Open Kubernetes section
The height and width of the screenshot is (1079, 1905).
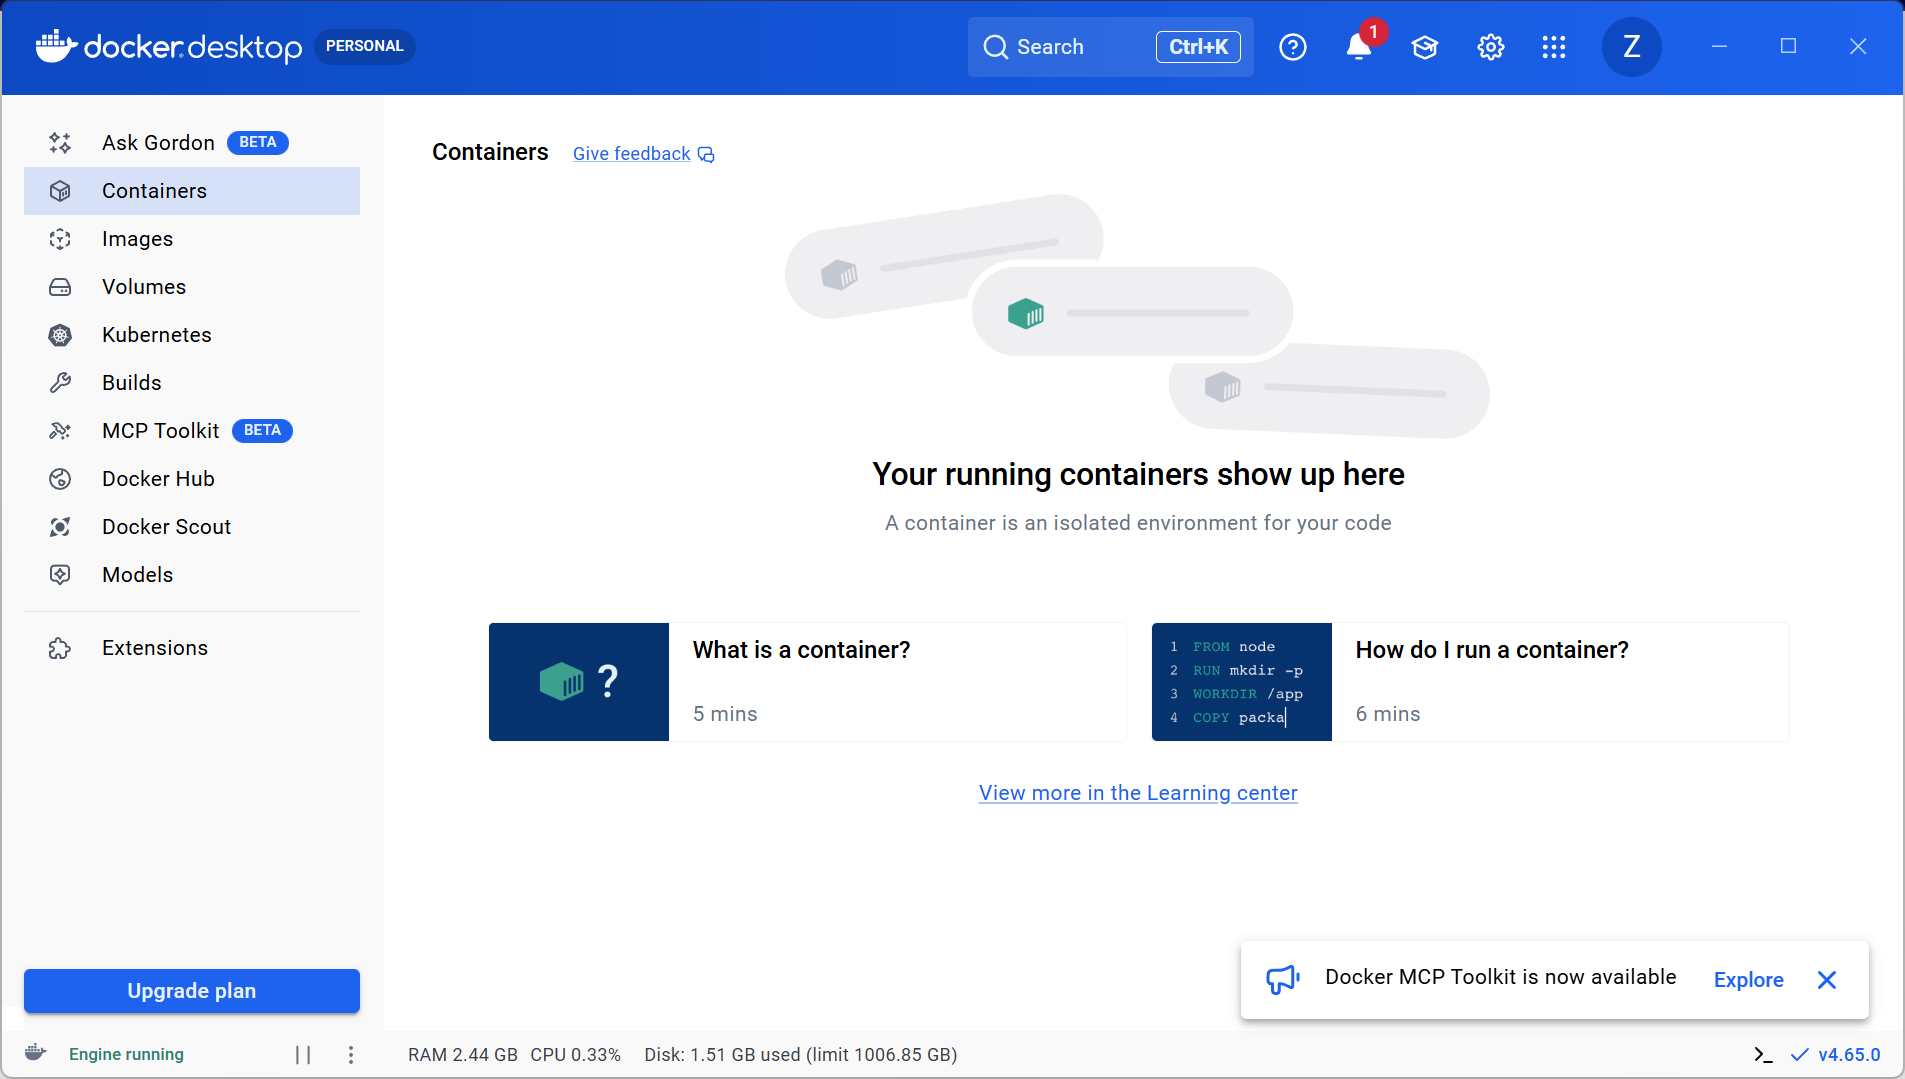[x=192, y=335]
